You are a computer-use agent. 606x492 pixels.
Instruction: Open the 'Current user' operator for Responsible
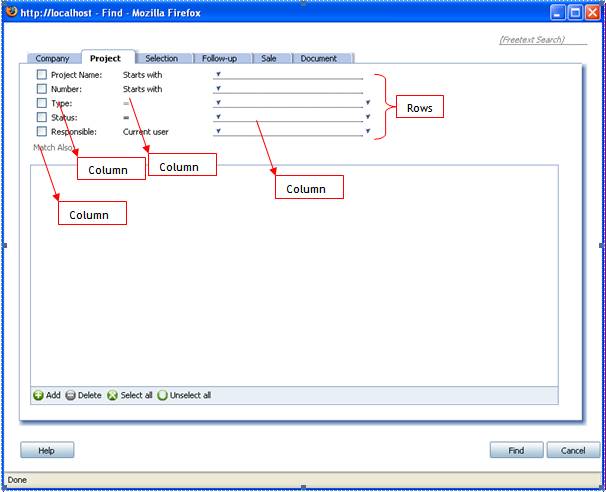pyautogui.click(x=146, y=132)
